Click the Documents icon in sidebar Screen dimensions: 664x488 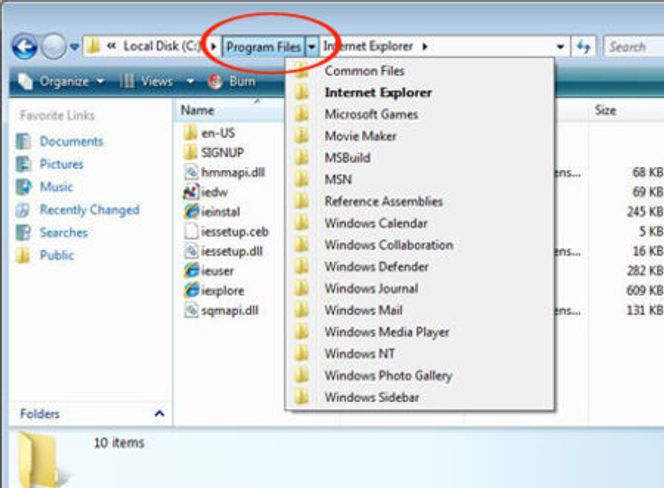[x=24, y=141]
